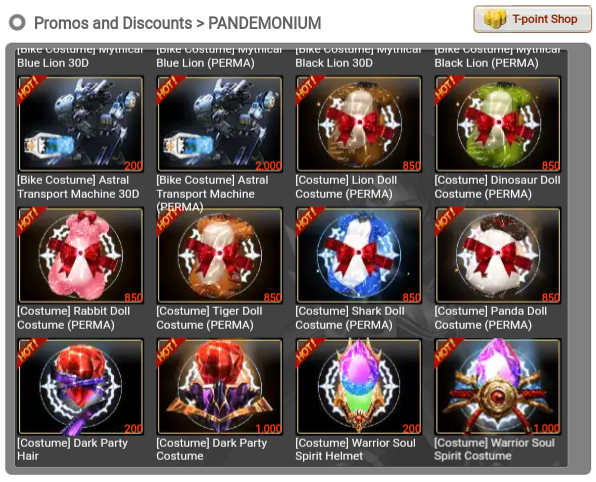Select the Astral Transport Machine PERMA image

click(219, 124)
